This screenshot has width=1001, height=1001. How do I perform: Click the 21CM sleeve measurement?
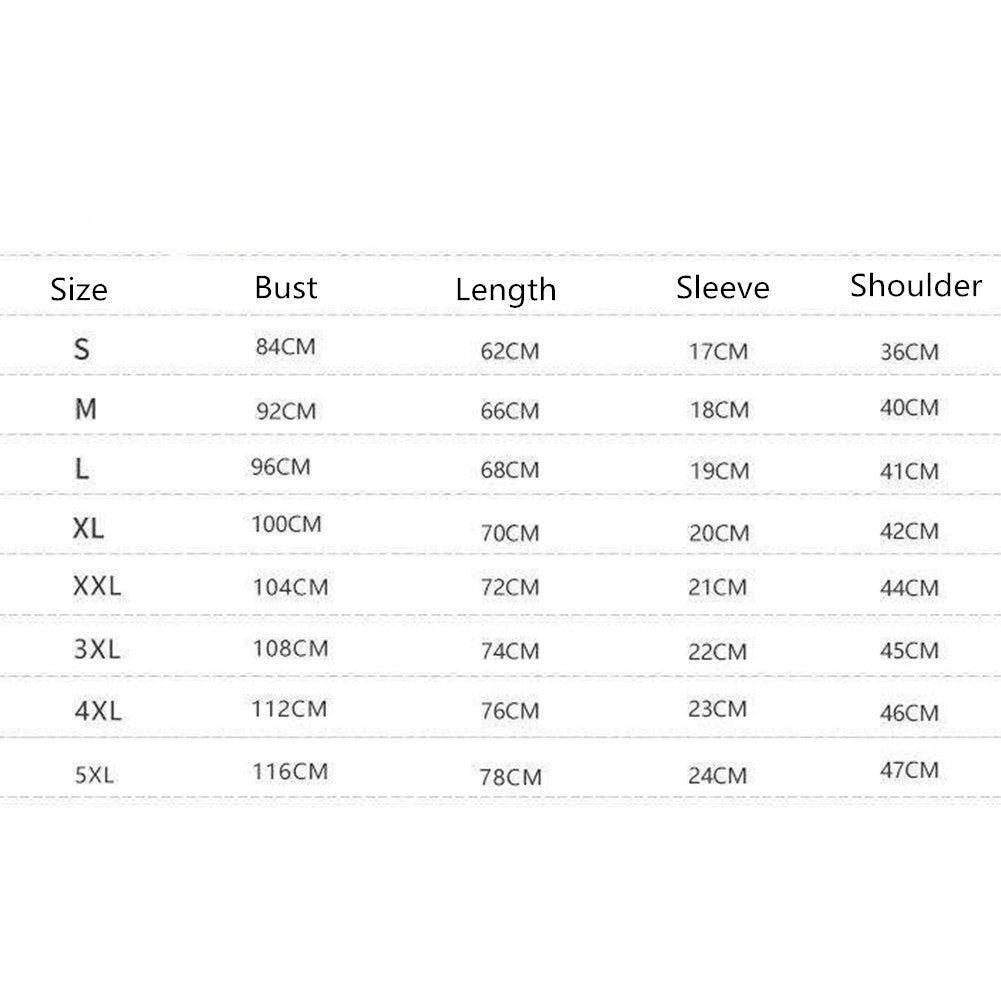pyautogui.click(x=718, y=588)
